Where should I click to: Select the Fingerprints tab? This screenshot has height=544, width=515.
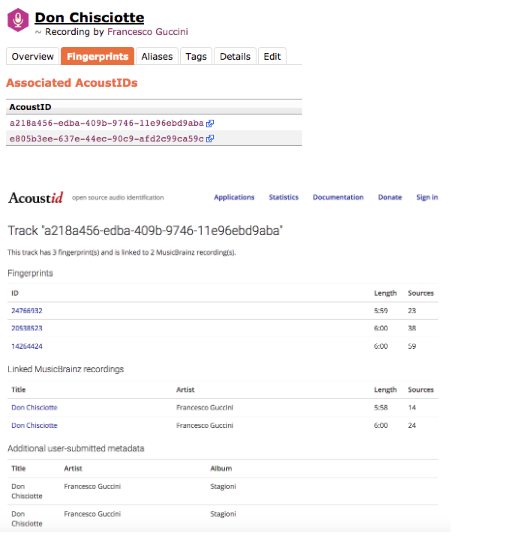click(x=98, y=56)
